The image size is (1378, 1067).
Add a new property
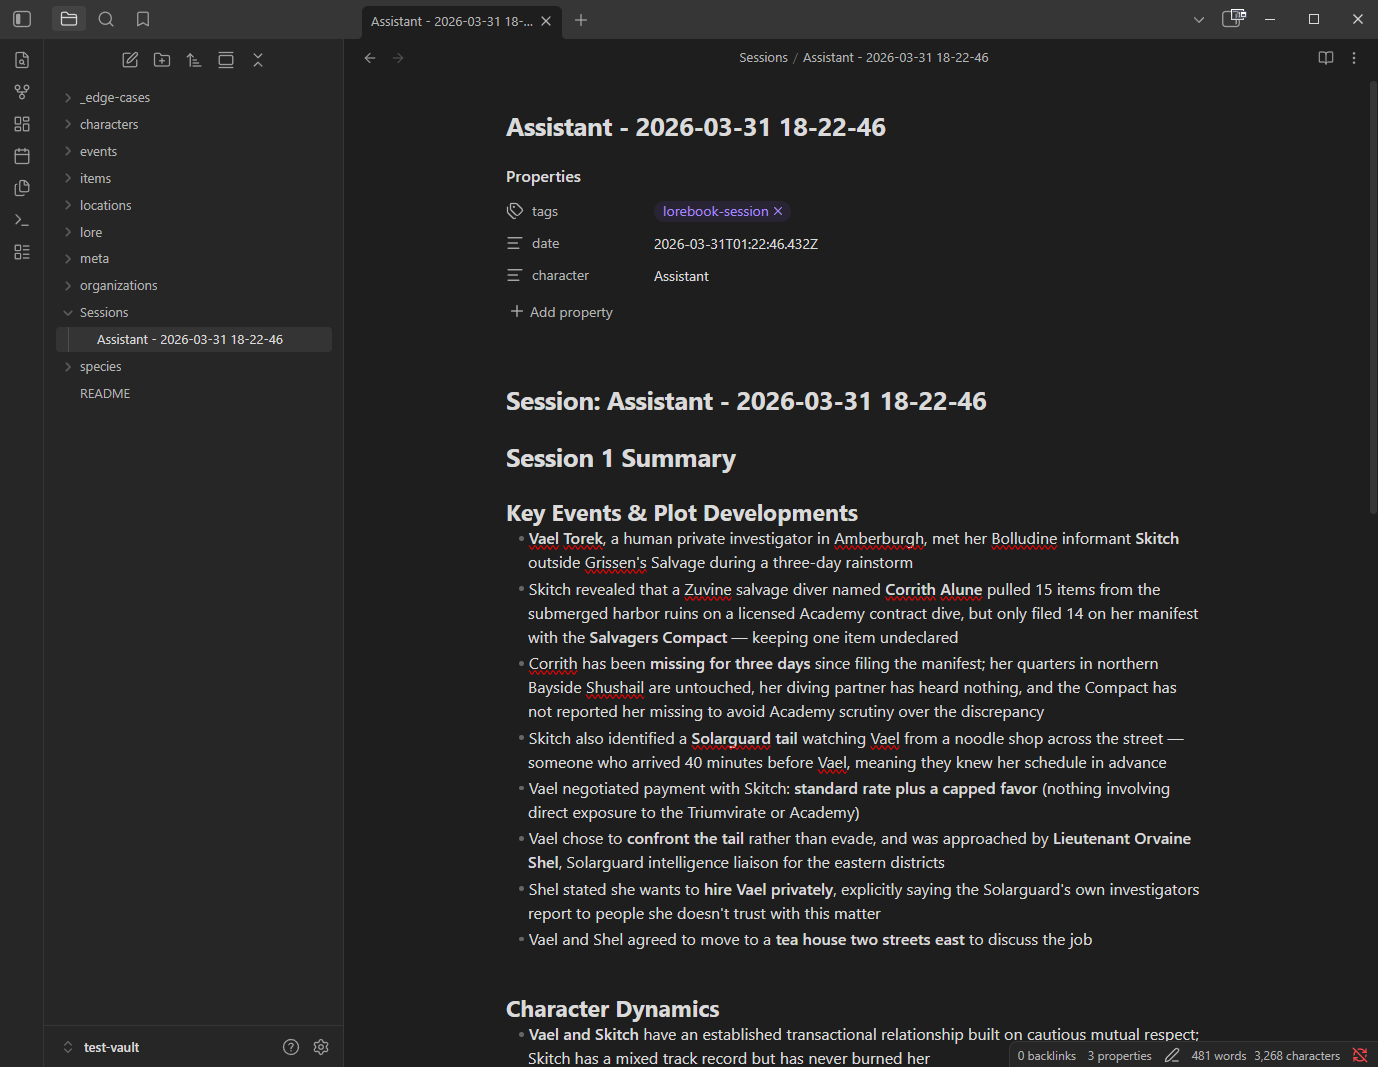[x=561, y=312]
